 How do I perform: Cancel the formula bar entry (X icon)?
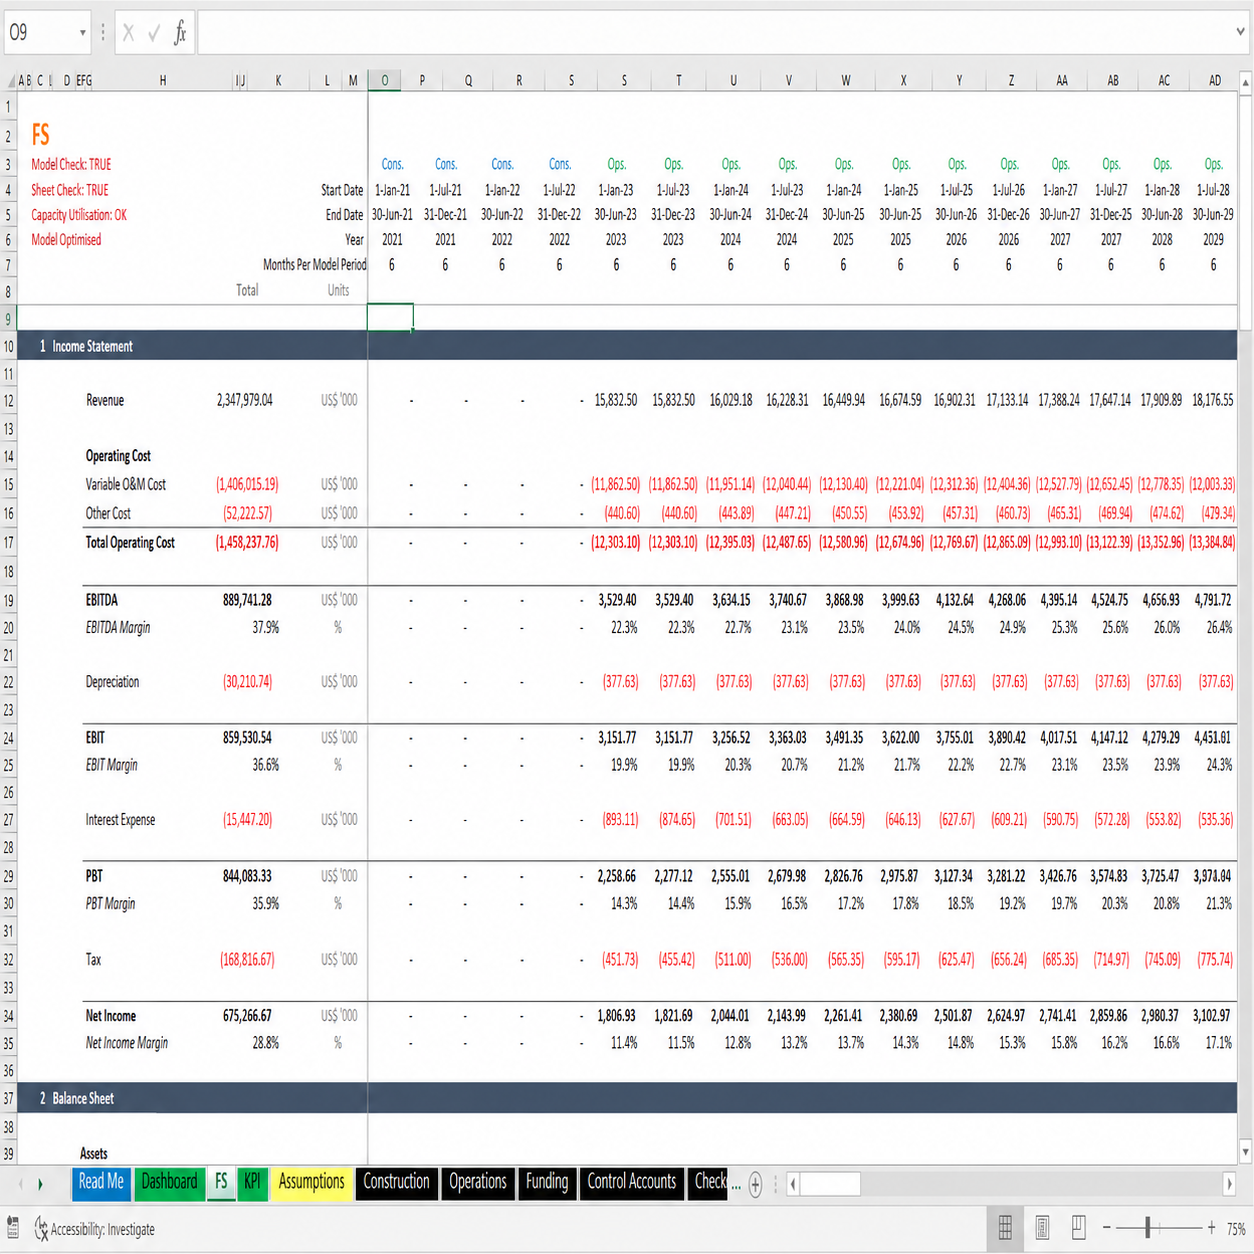pyautogui.click(x=128, y=33)
